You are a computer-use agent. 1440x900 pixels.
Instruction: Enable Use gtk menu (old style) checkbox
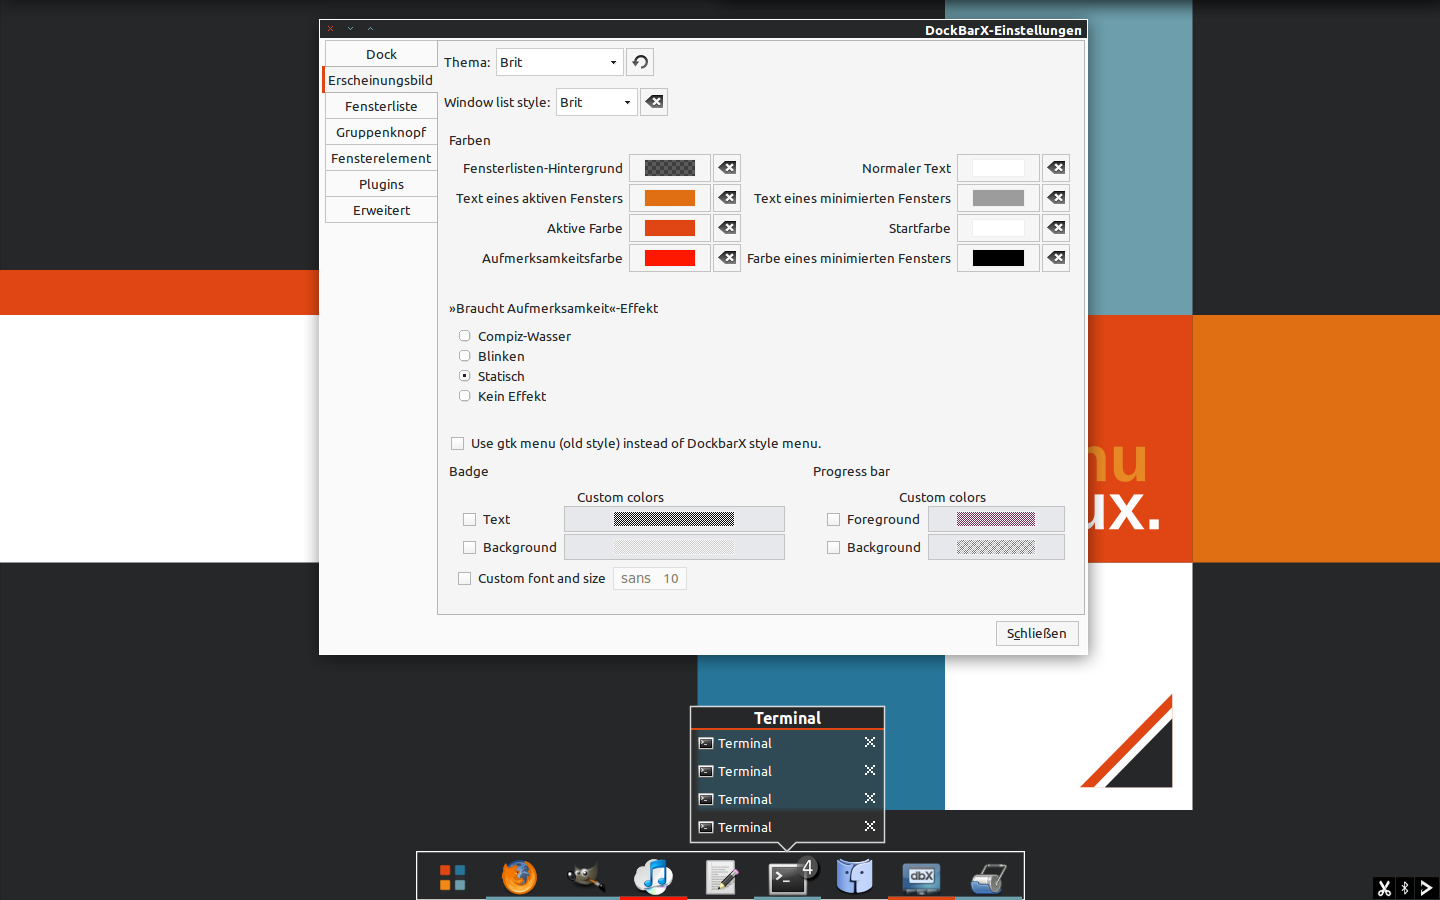pyautogui.click(x=458, y=443)
